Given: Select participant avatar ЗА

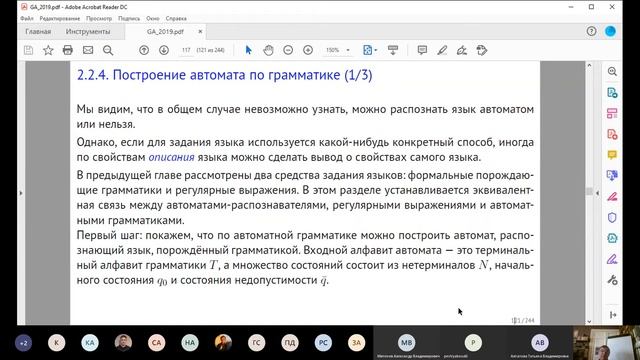Looking at the screenshot, I should coord(356,343).
